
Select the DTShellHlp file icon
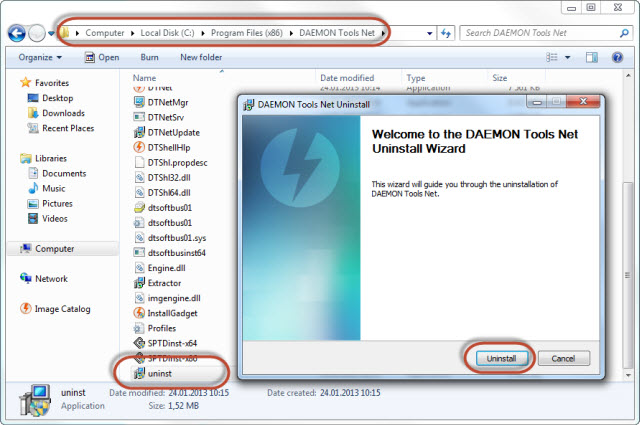click(139, 147)
